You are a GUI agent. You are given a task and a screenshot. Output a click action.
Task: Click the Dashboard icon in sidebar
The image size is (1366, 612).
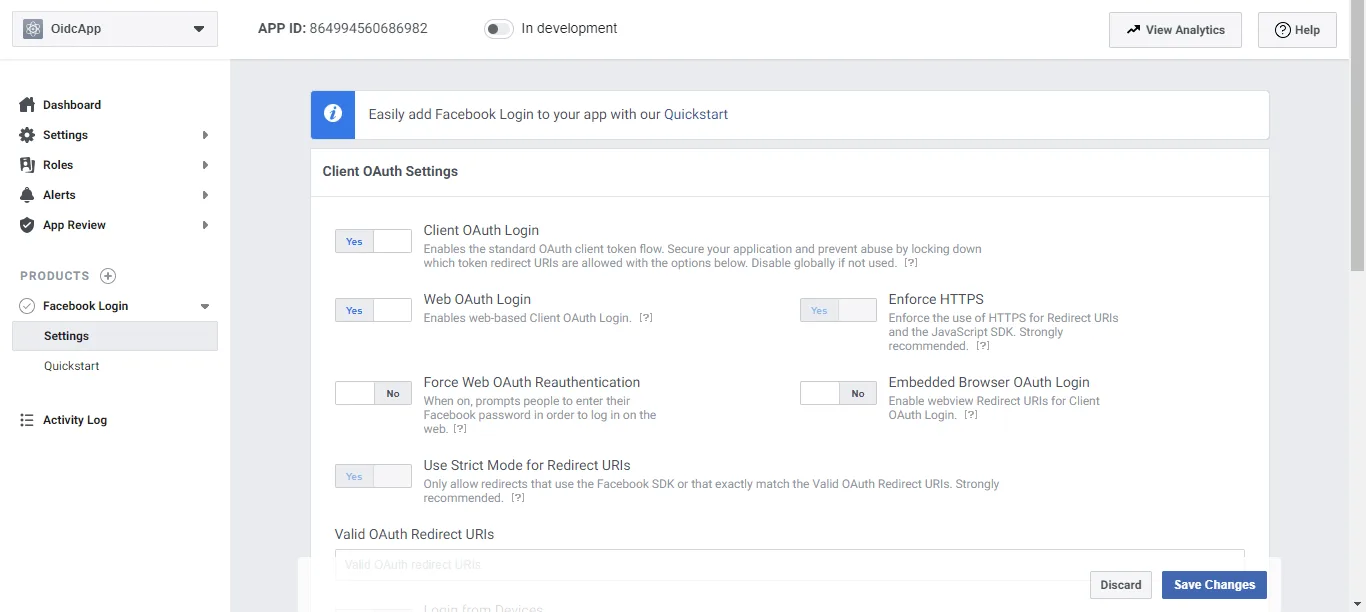(27, 105)
